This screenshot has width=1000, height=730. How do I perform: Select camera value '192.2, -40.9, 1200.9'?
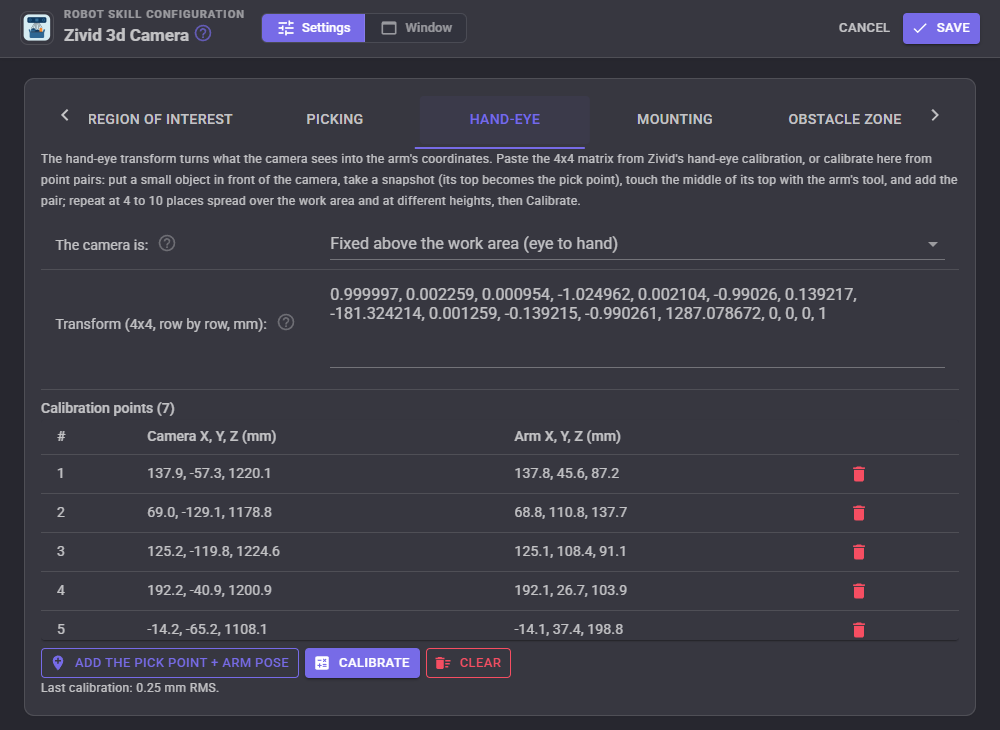point(209,590)
